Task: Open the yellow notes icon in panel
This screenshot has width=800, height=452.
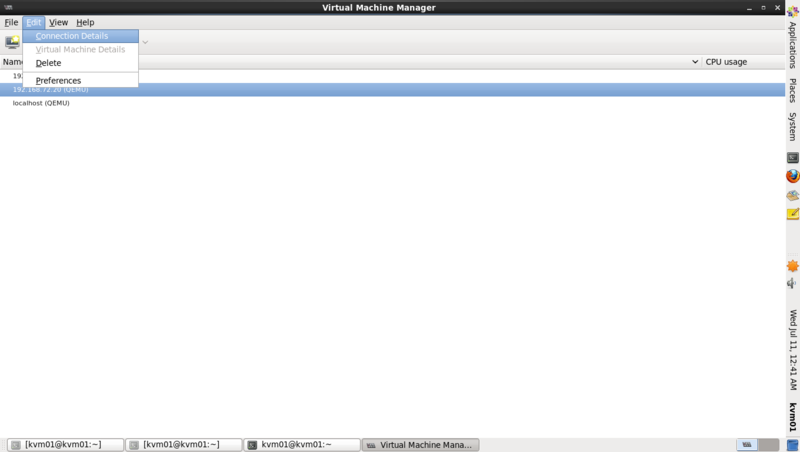Action: pos(792,214)
